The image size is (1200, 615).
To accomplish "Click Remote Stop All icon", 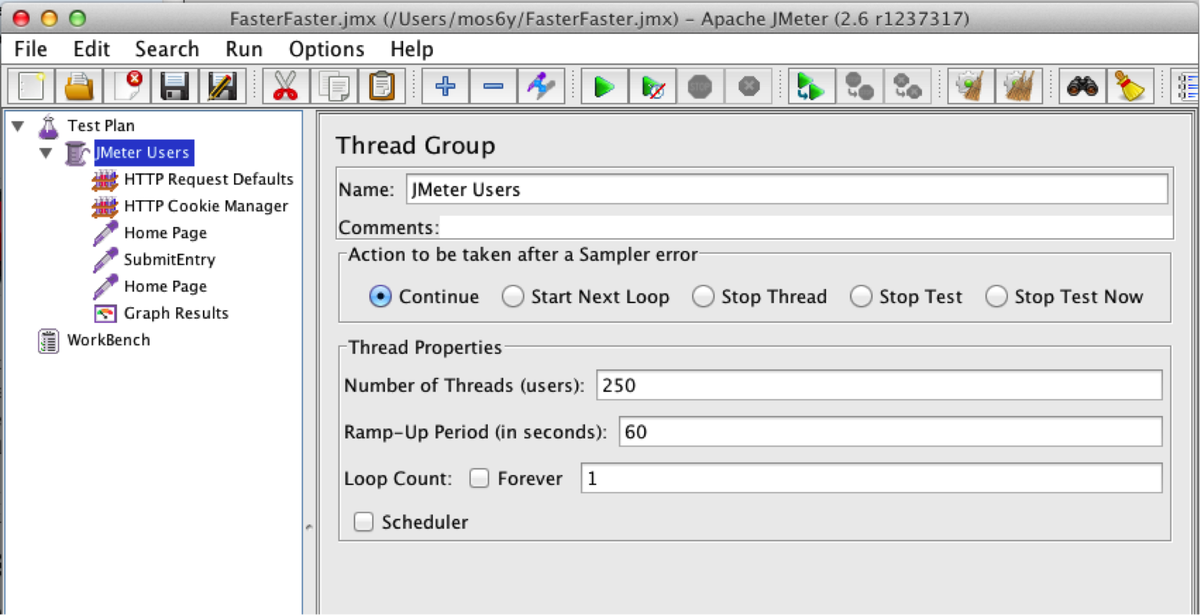I will tap(859, 86).
